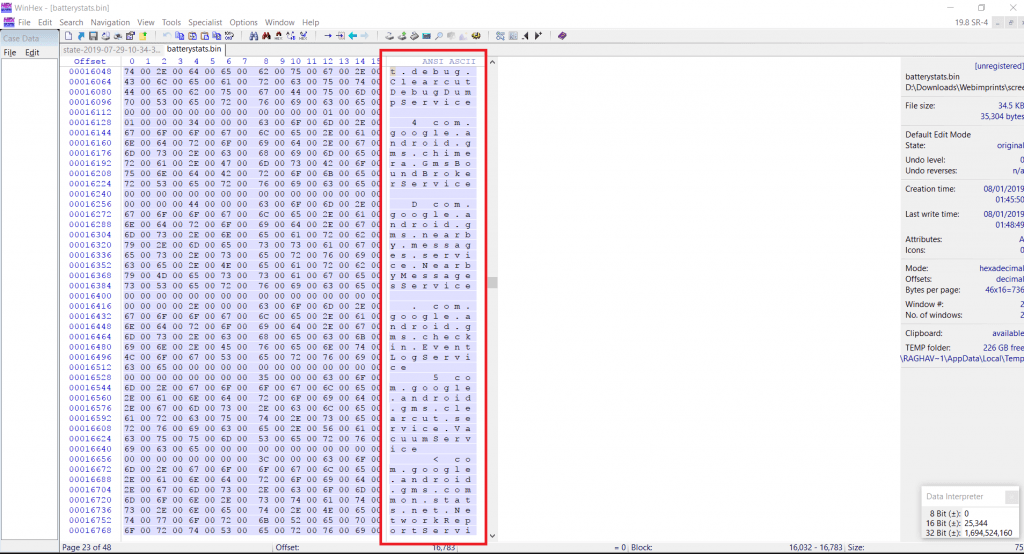This screenshot has width=1024, height=554.
Task: Click the 16,032 - 16,783 block status
Action: (x=816, y=547)
